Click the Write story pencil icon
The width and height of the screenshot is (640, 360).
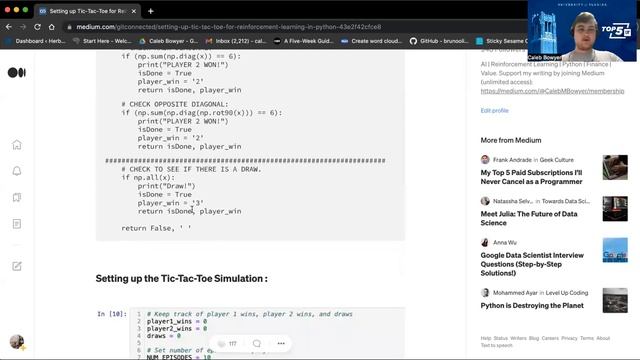point(17,266)
